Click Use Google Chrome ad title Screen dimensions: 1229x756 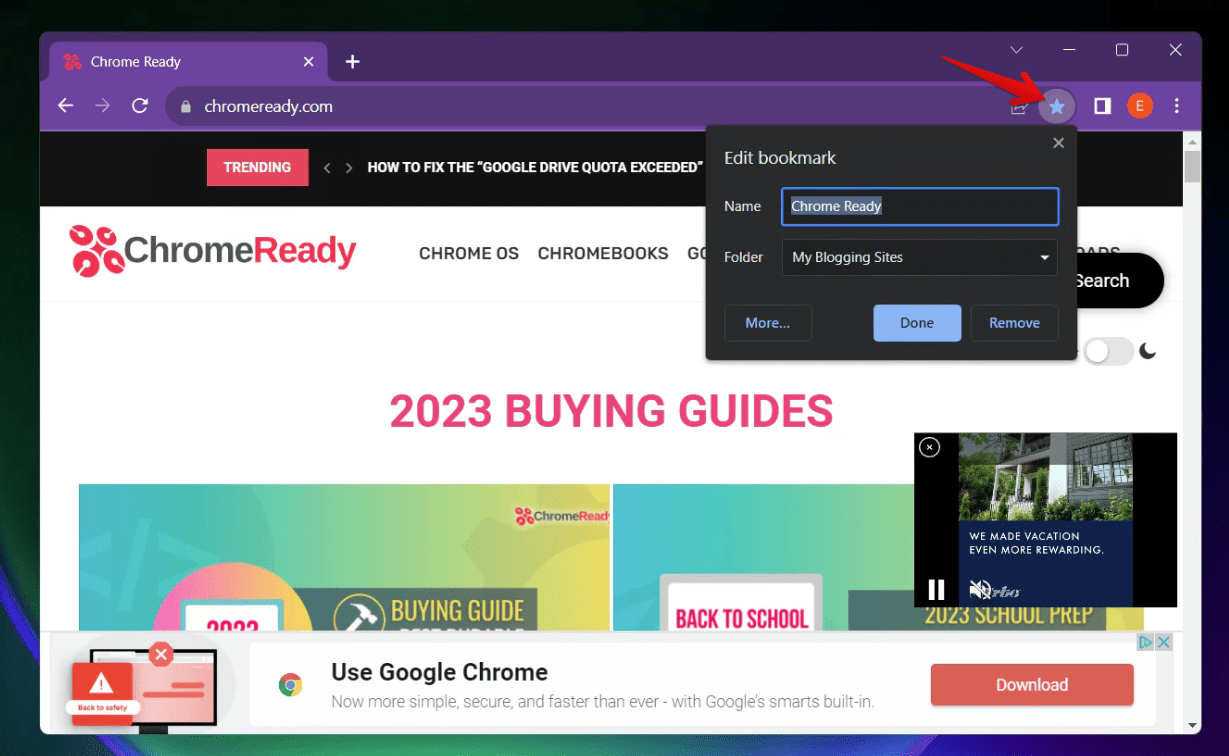[439, 672]
